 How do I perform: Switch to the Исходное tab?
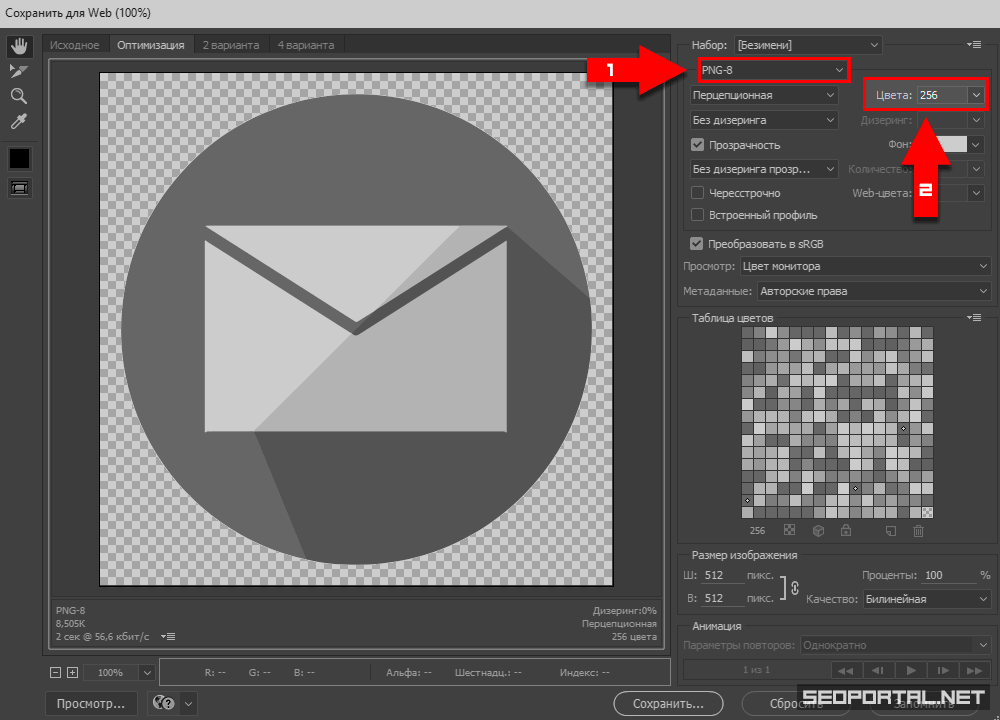(x=75, y=45)
